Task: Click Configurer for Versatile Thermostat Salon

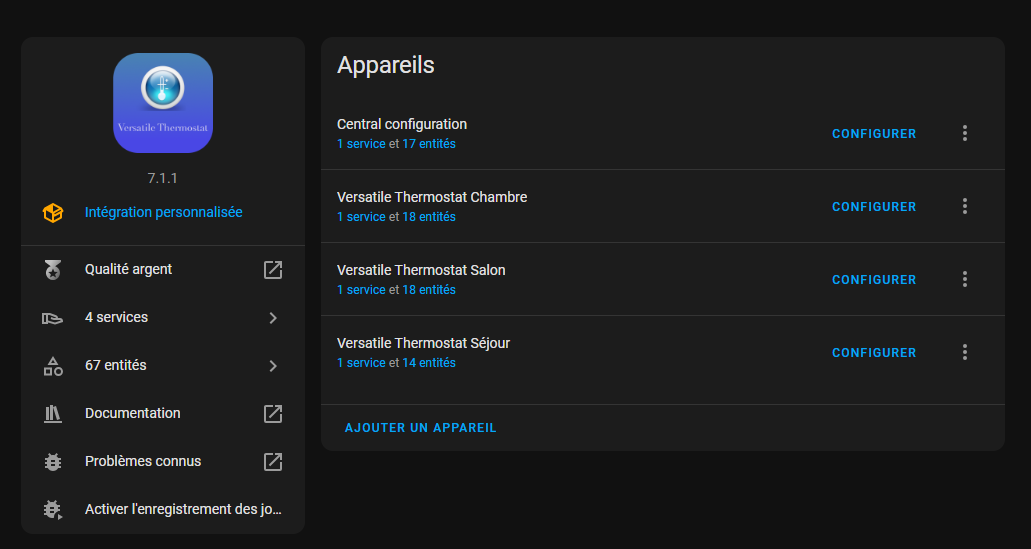Action: [x=874, y=279]
